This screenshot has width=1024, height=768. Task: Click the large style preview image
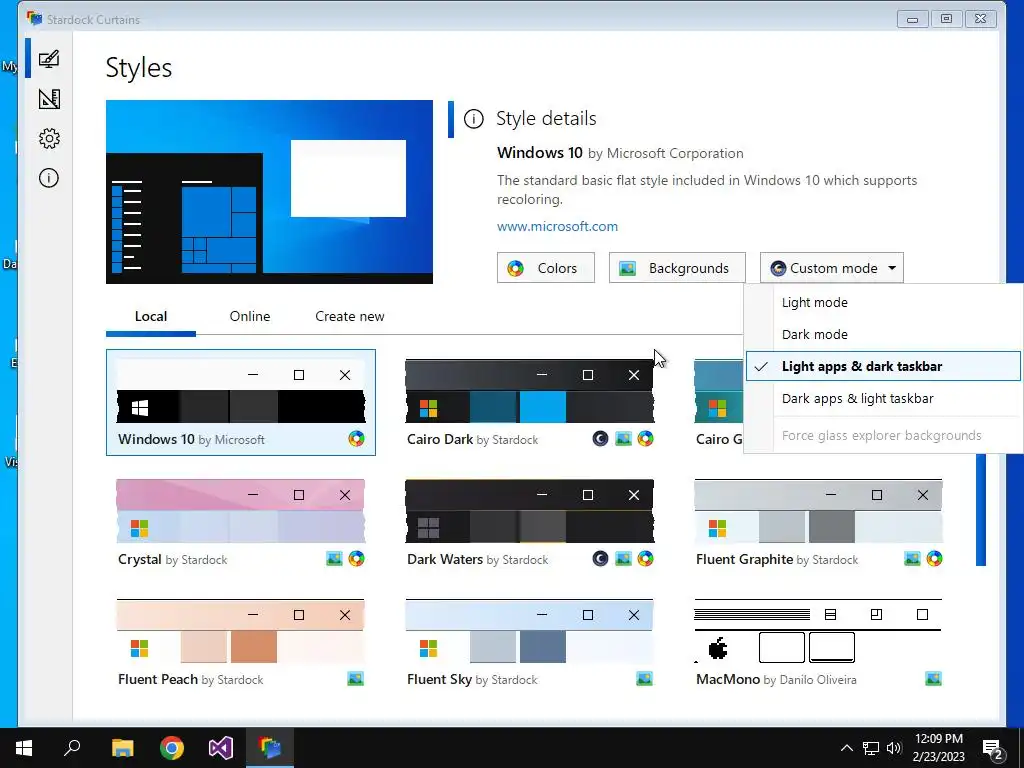coord(269,192)
